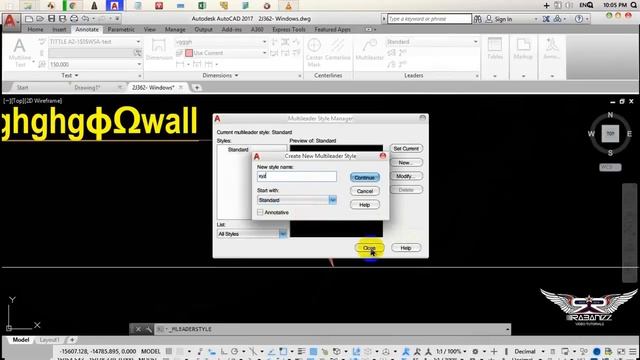Image resolution: width=640 pixels, height=360 pixels.
Task: Switch to the Manage ribbon tab
Action: tap(175, 29)
